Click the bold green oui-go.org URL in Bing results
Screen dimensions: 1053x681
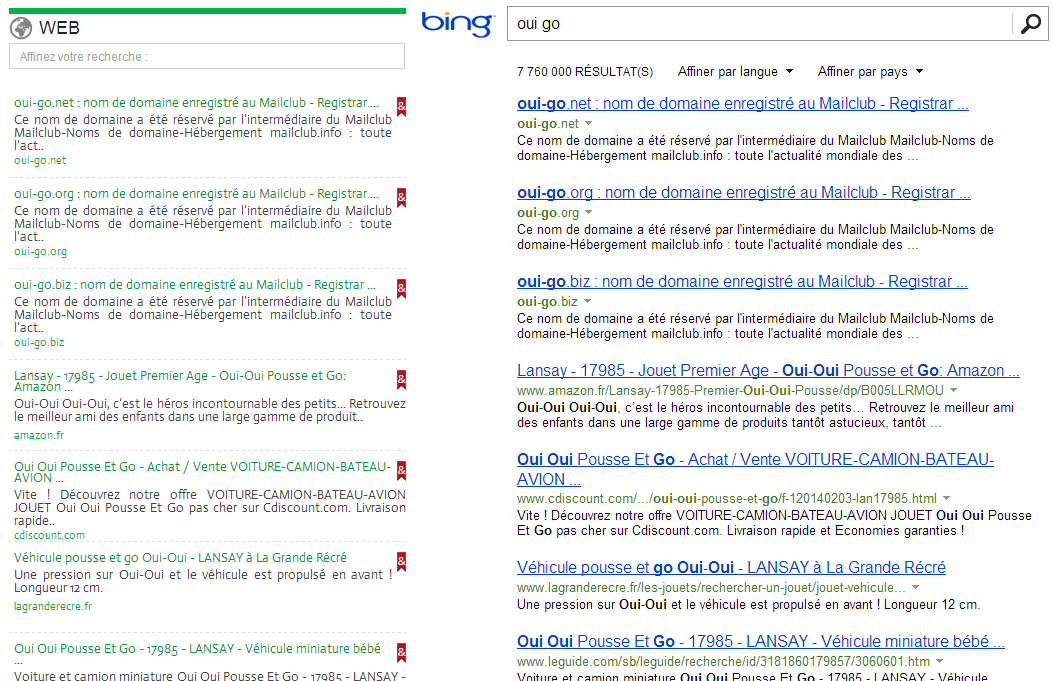547,213
